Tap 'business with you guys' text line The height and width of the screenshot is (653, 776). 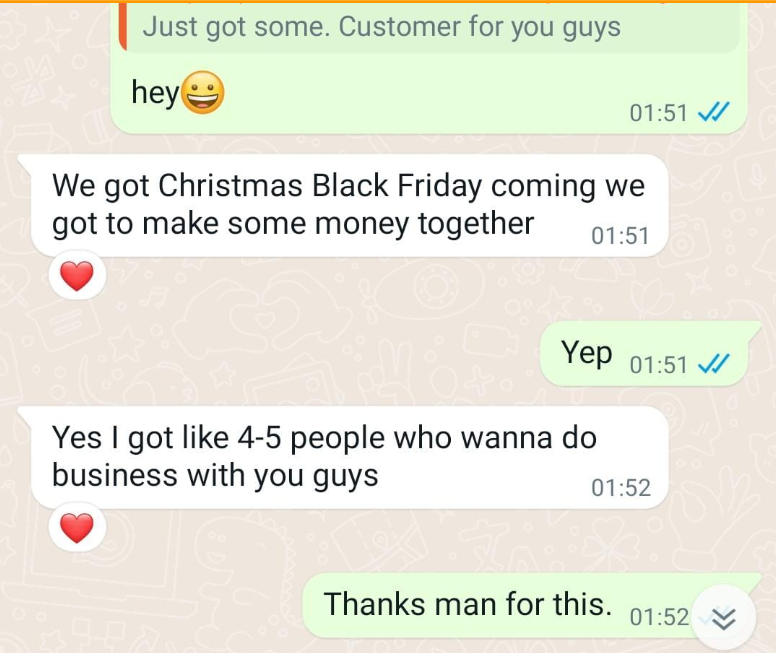215,476
